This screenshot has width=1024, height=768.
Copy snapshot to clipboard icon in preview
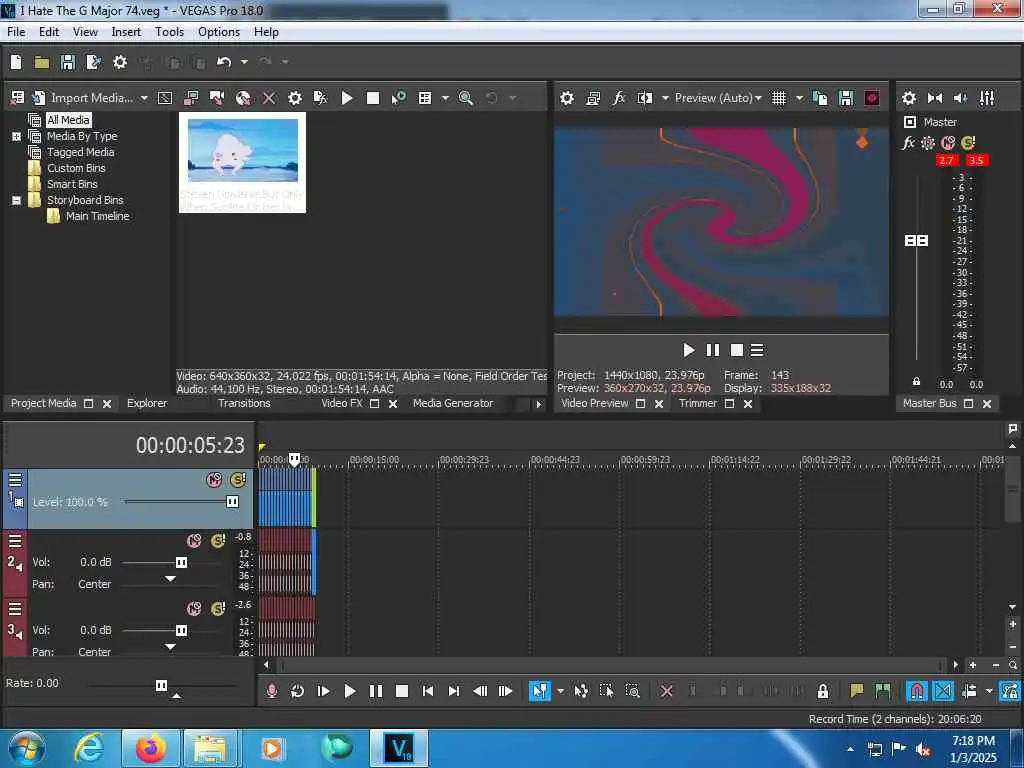pos(820,98)
